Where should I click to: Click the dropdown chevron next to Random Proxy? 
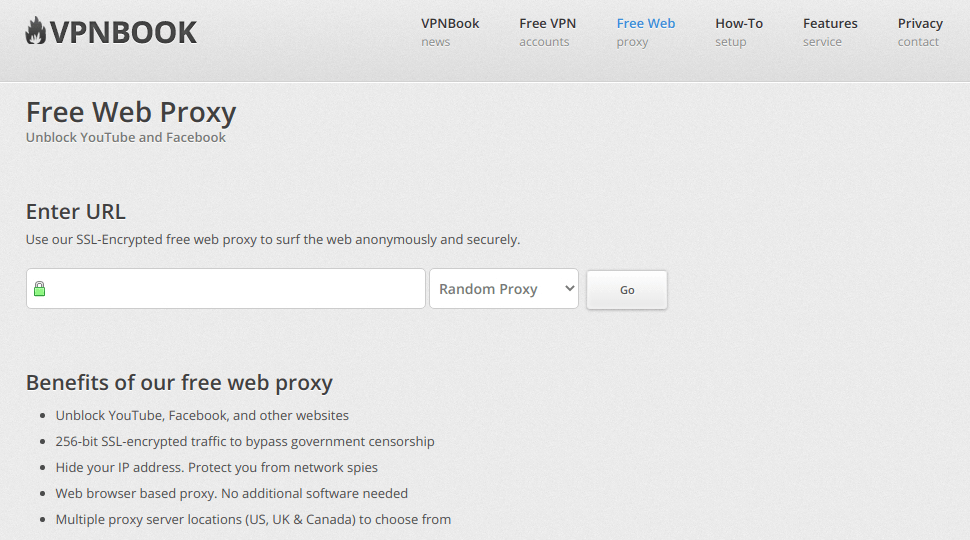(x=570, y=288)
